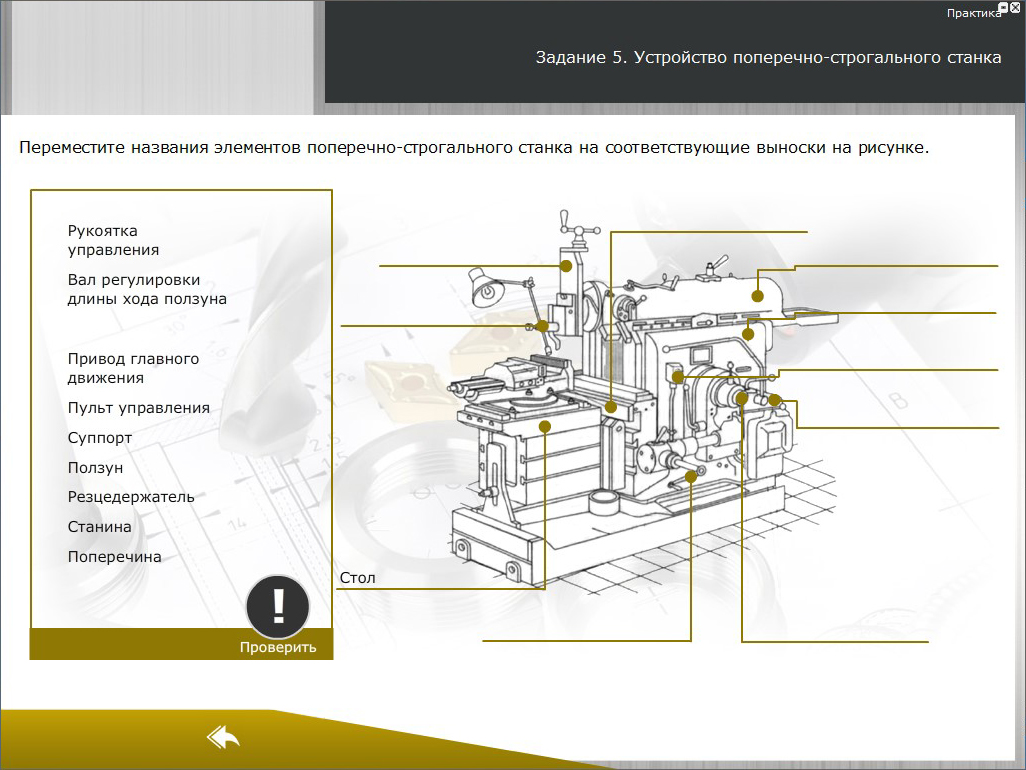Choose the Пульт управления label
Screen dimensions: 1026x770
tap(138, 408)
